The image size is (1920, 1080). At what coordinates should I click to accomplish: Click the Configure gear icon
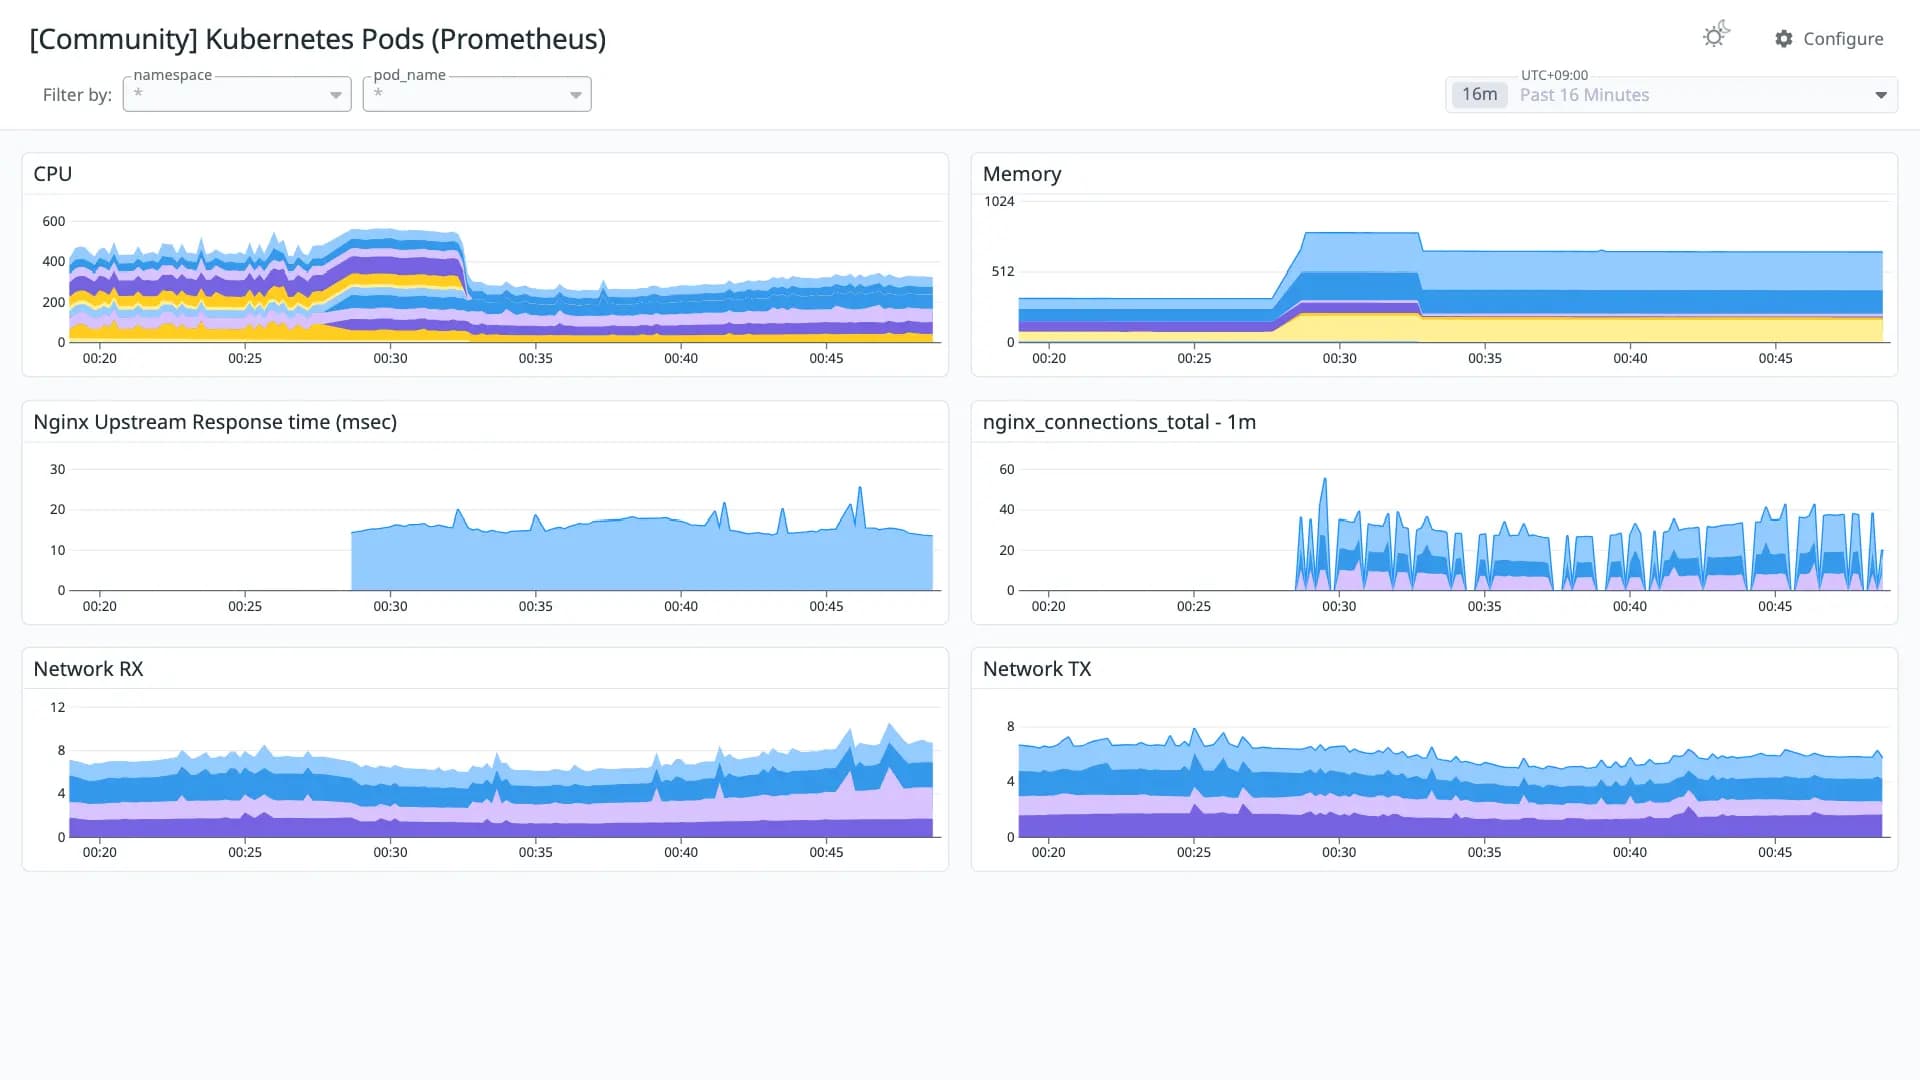click(x=1784, y=39)
